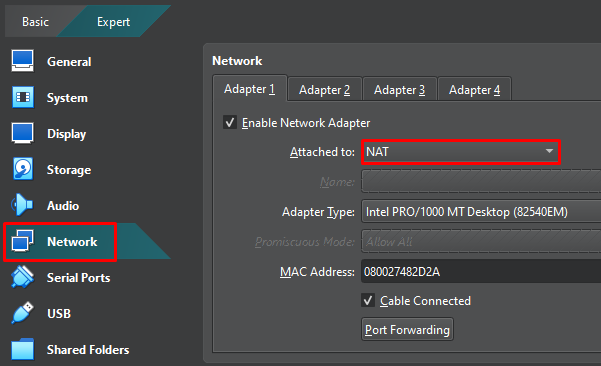
Task: Switch to the Adapter 3 tab
Action: (399, 90)
